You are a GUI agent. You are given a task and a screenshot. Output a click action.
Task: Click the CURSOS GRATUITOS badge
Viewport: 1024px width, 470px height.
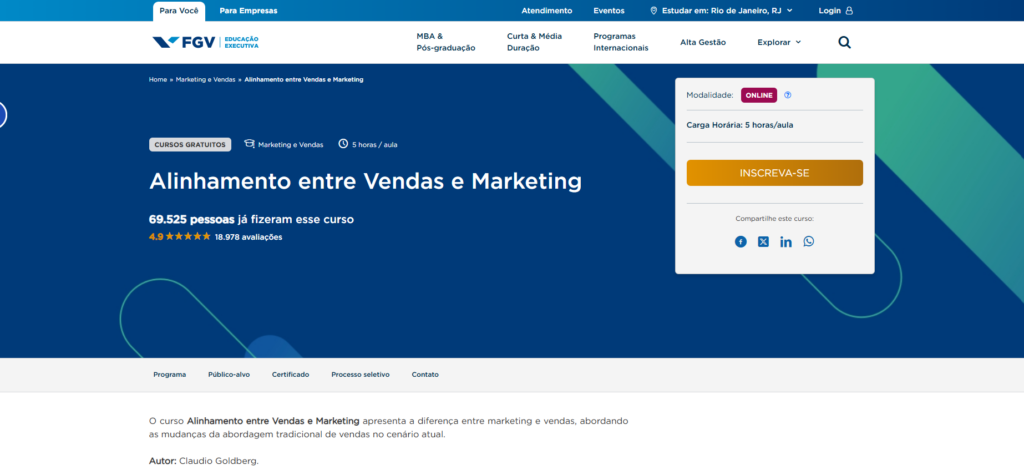click(x=190, y=144)
